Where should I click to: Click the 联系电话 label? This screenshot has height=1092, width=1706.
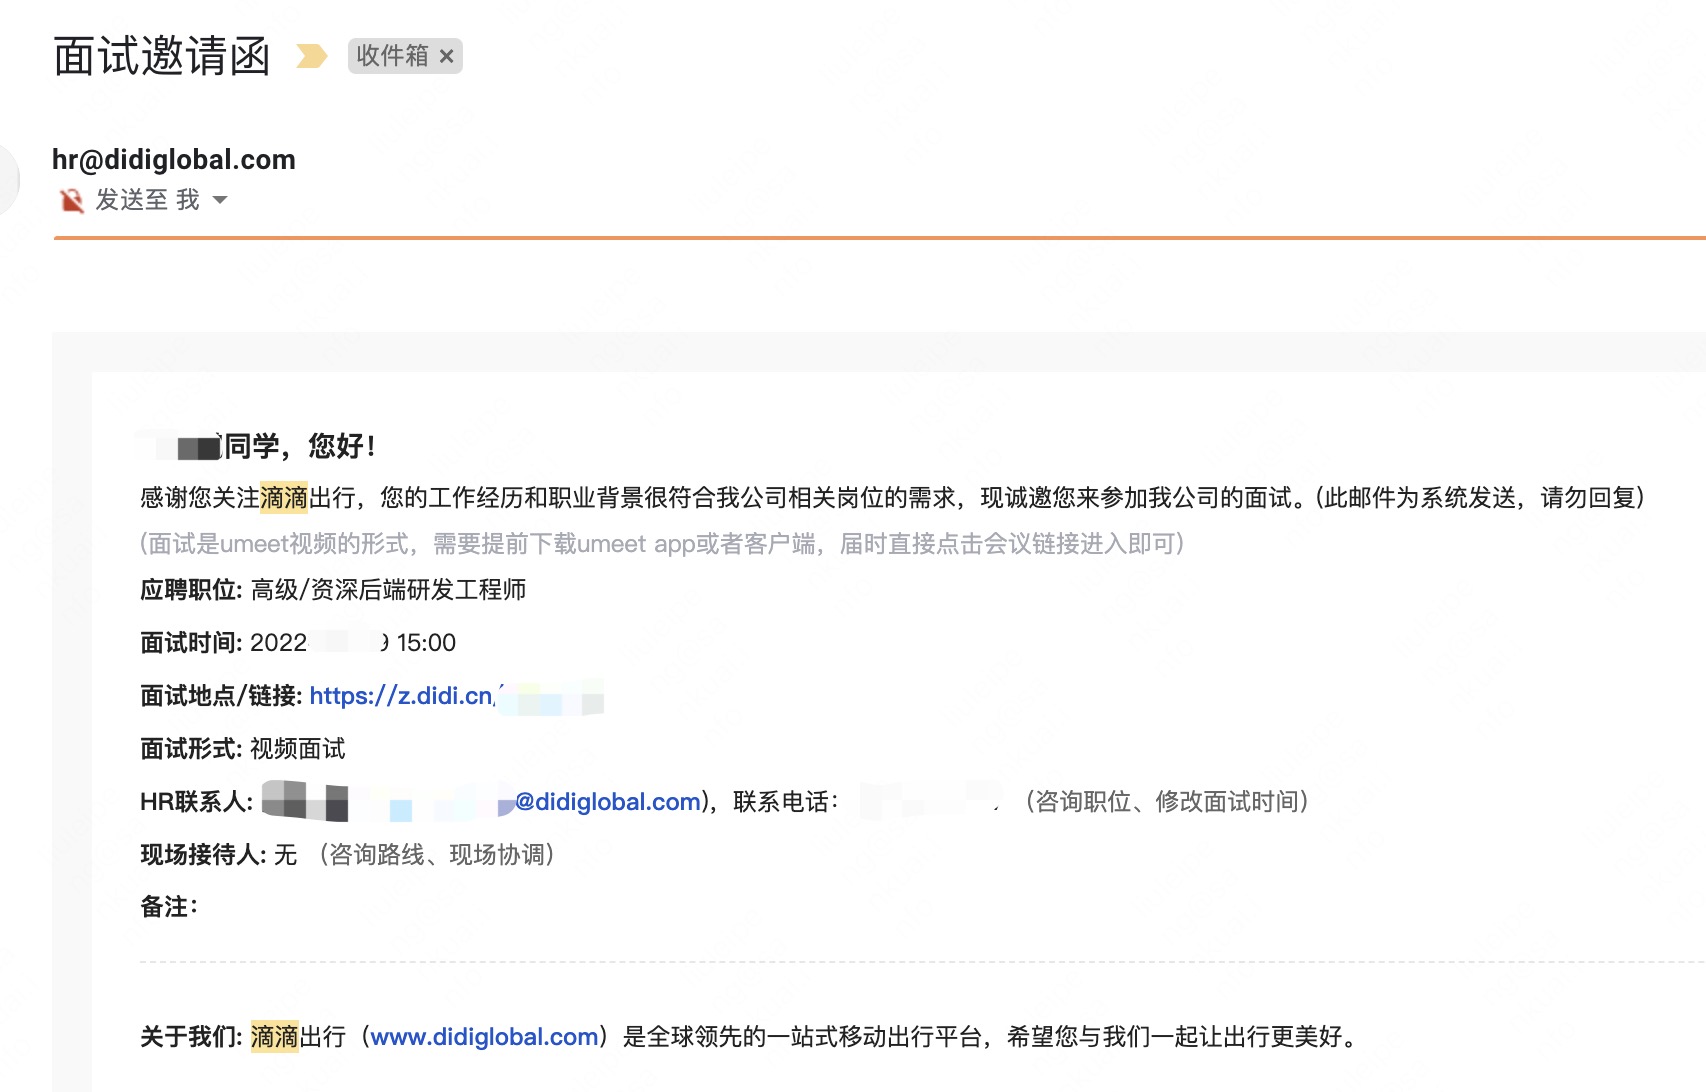786,802
